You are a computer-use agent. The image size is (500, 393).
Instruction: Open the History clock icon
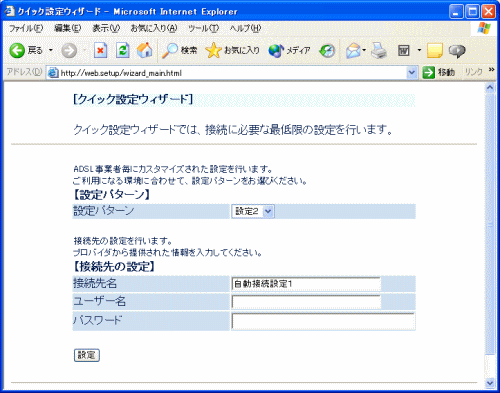click(x=327, y=51)
